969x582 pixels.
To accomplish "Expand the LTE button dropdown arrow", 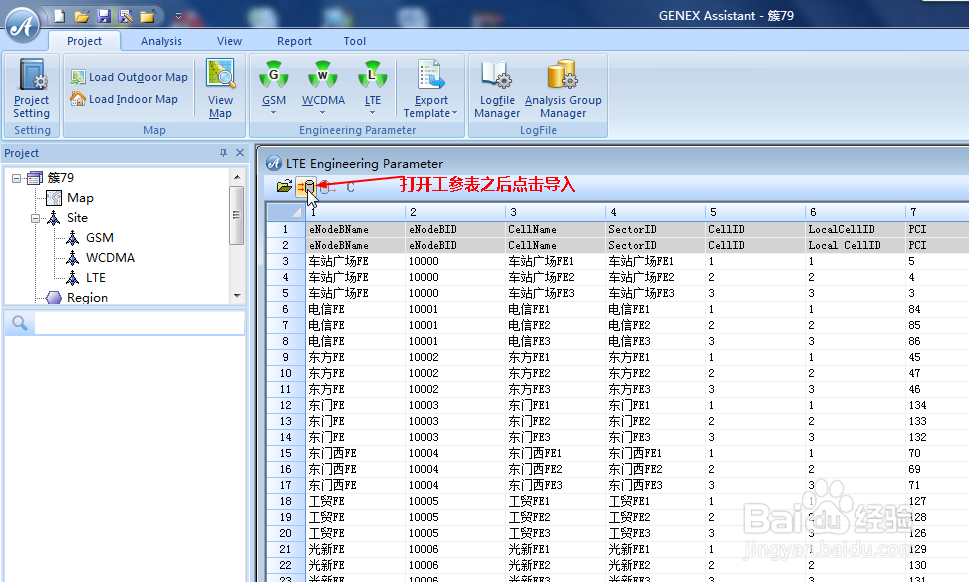I will click(372, 112).
